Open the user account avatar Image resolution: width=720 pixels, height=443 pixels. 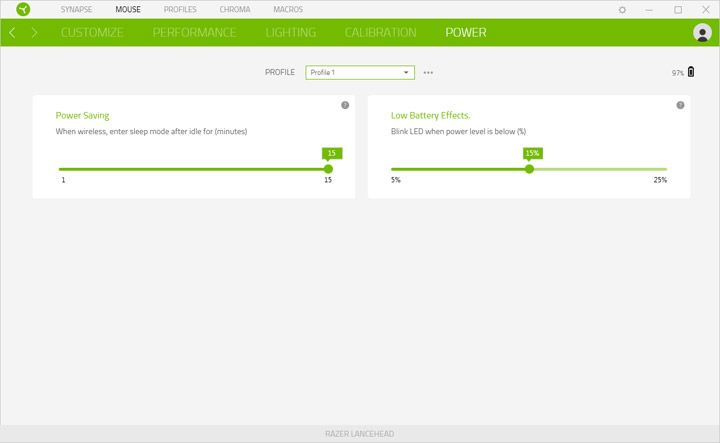point(702,33)
